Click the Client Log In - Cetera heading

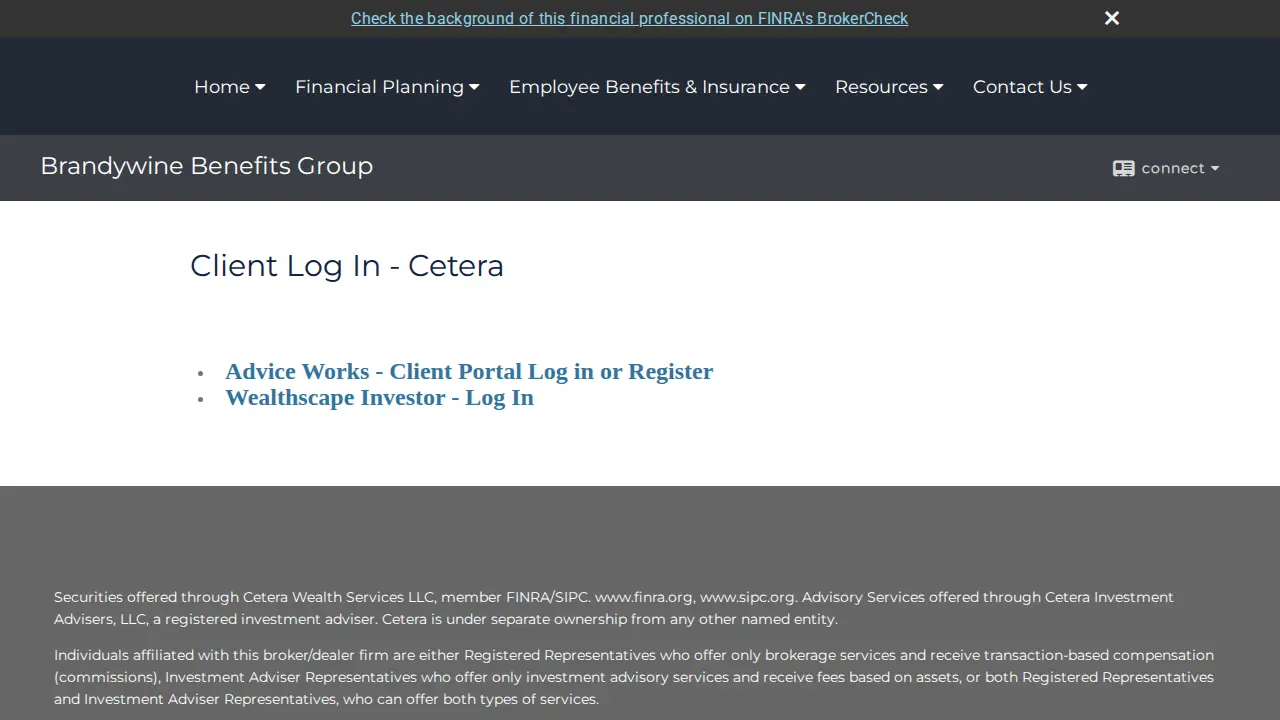(x=347, y=266)
